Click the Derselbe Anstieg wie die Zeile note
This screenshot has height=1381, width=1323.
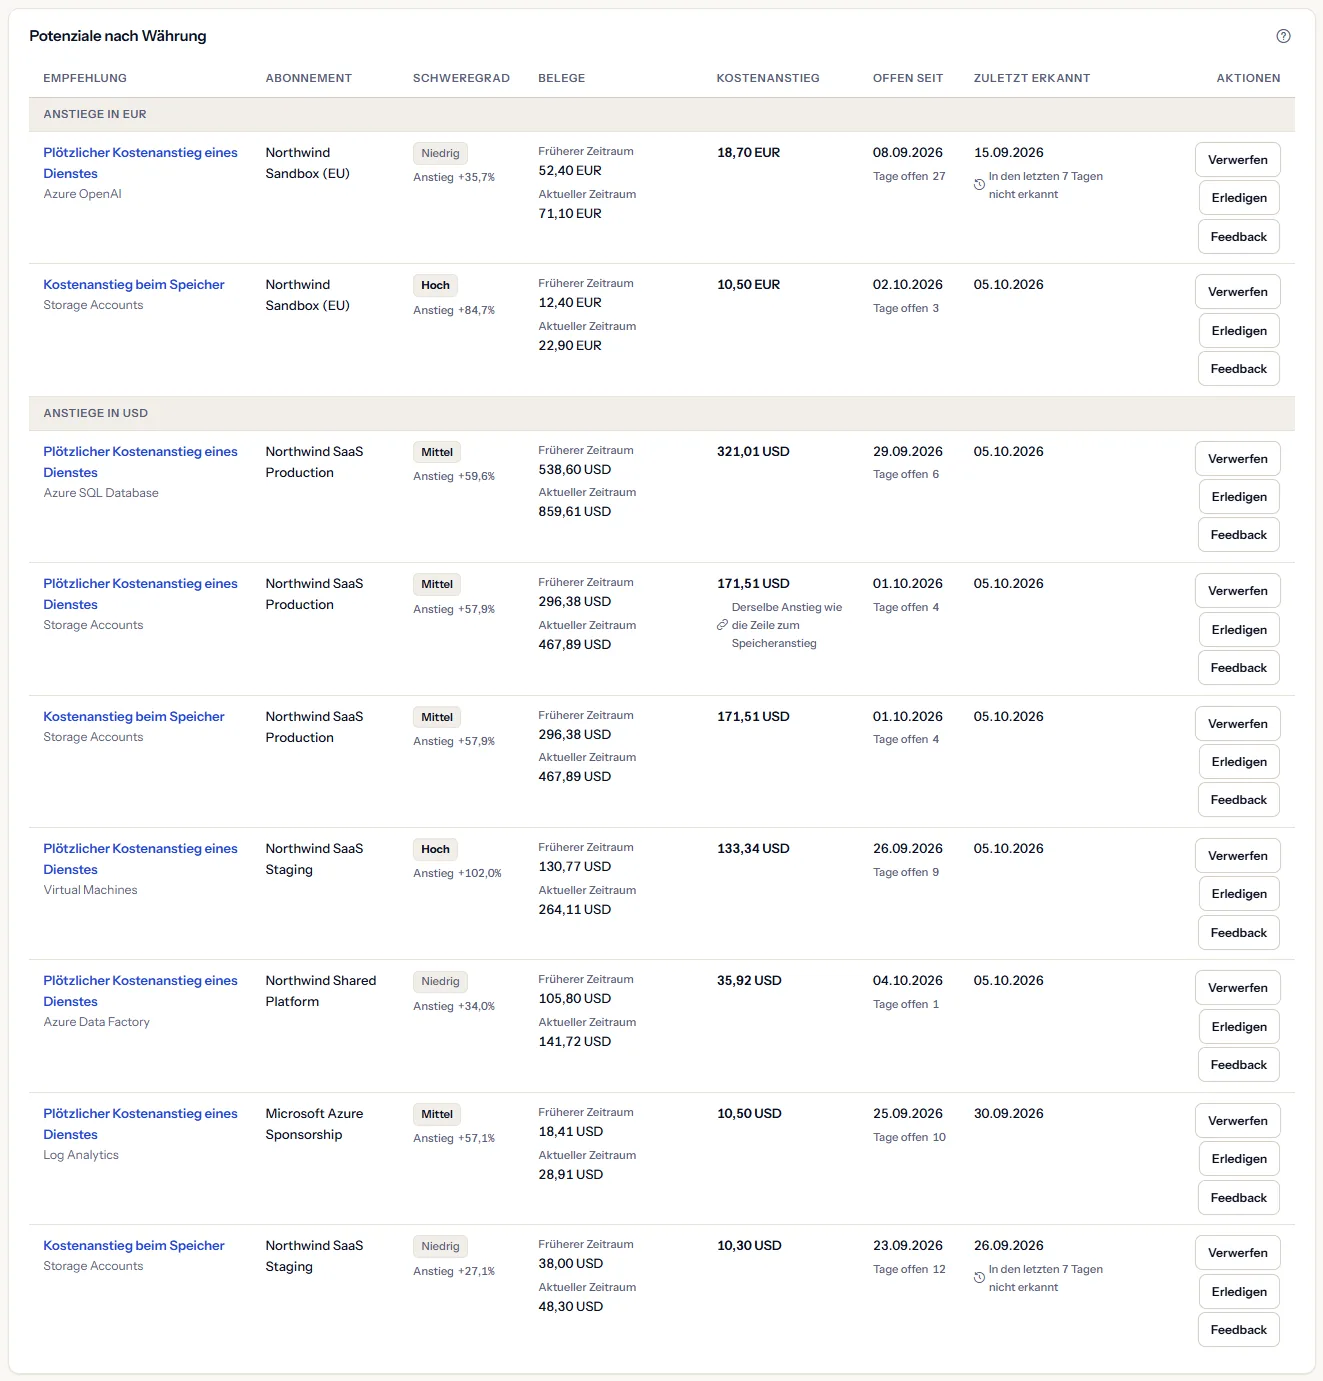pos(787,625)
